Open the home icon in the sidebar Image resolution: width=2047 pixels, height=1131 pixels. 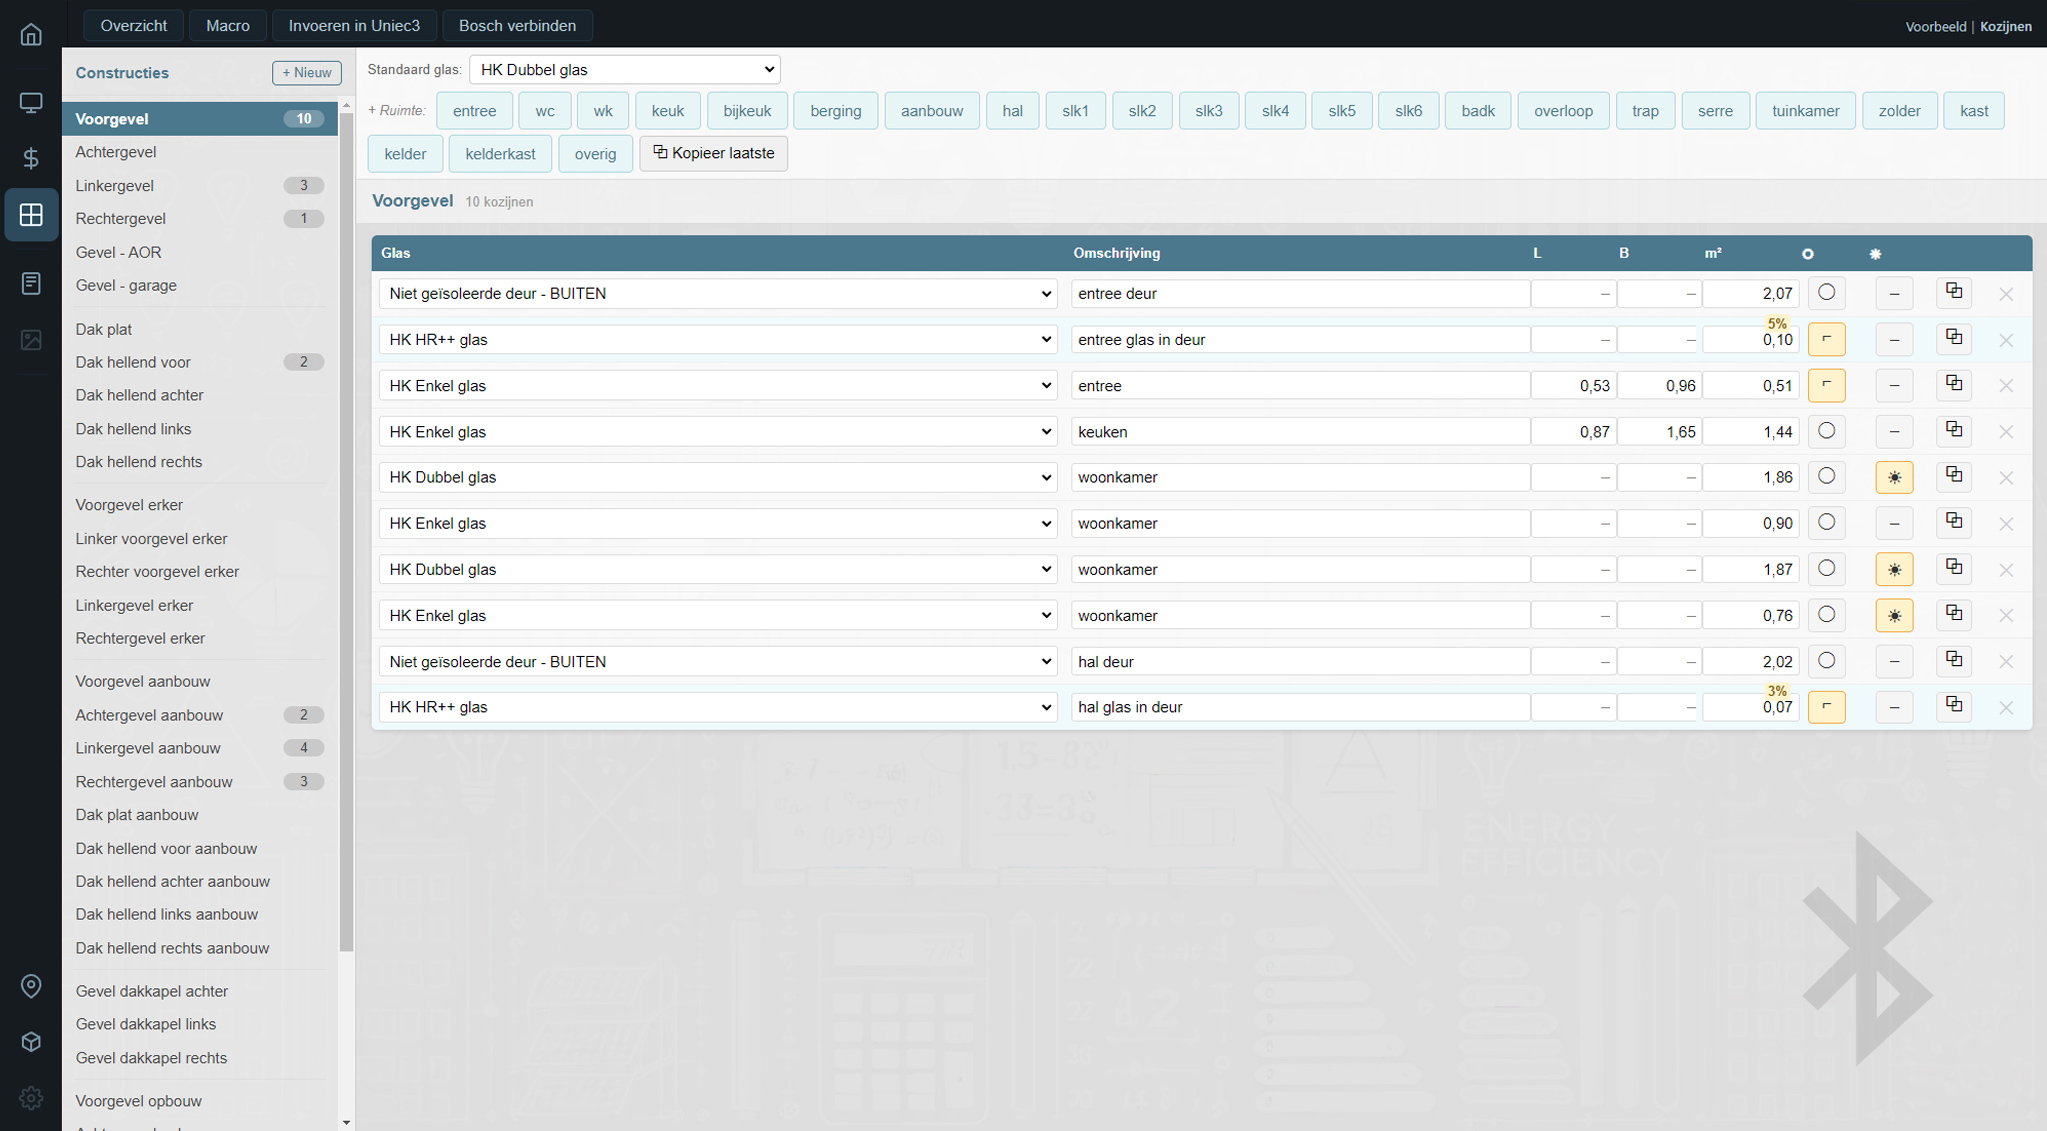31,35
